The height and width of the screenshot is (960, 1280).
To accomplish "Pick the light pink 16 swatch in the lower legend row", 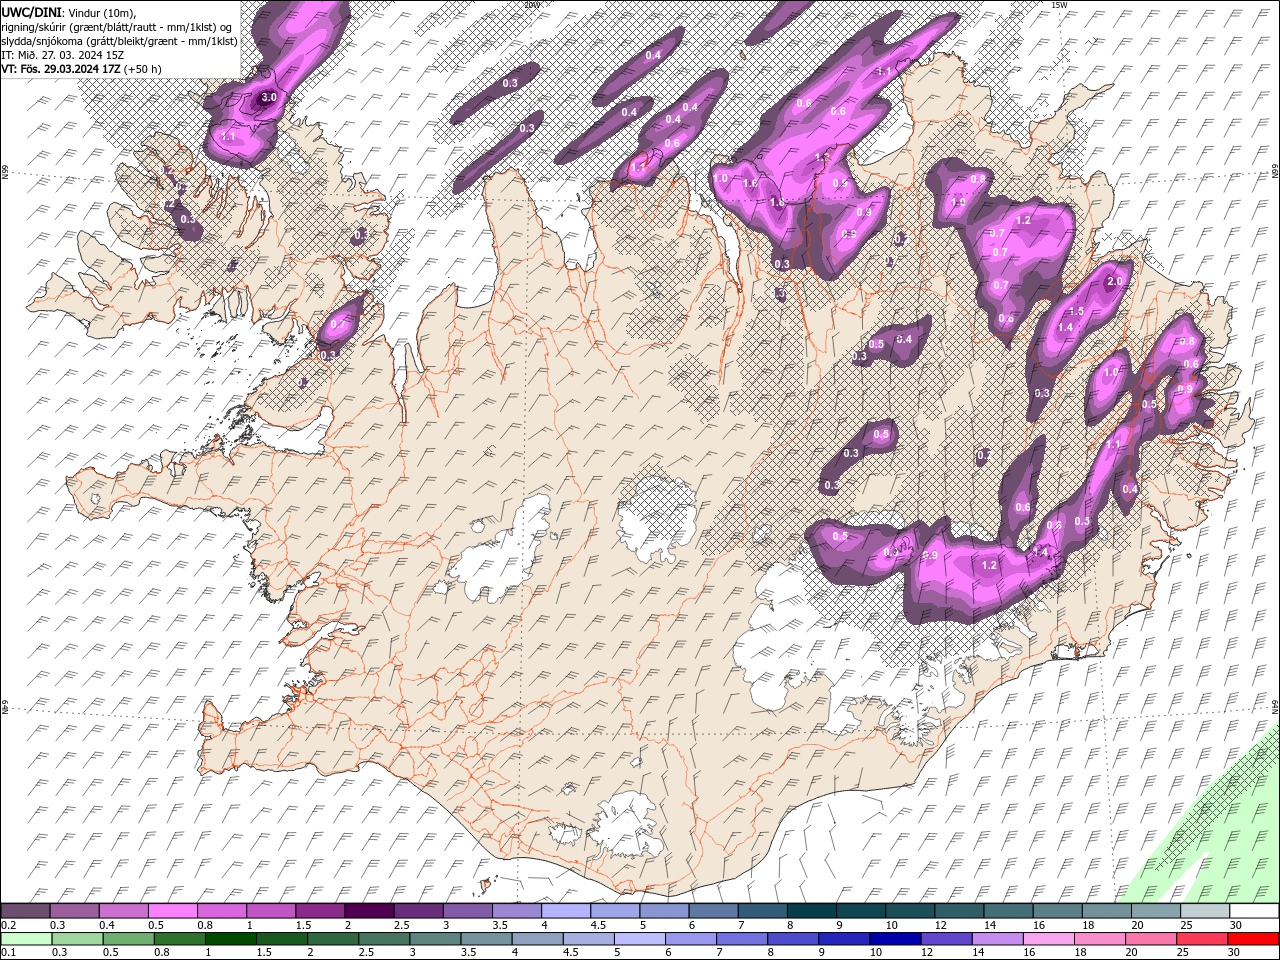I will pyautogui.click(x=1048, y=939).
